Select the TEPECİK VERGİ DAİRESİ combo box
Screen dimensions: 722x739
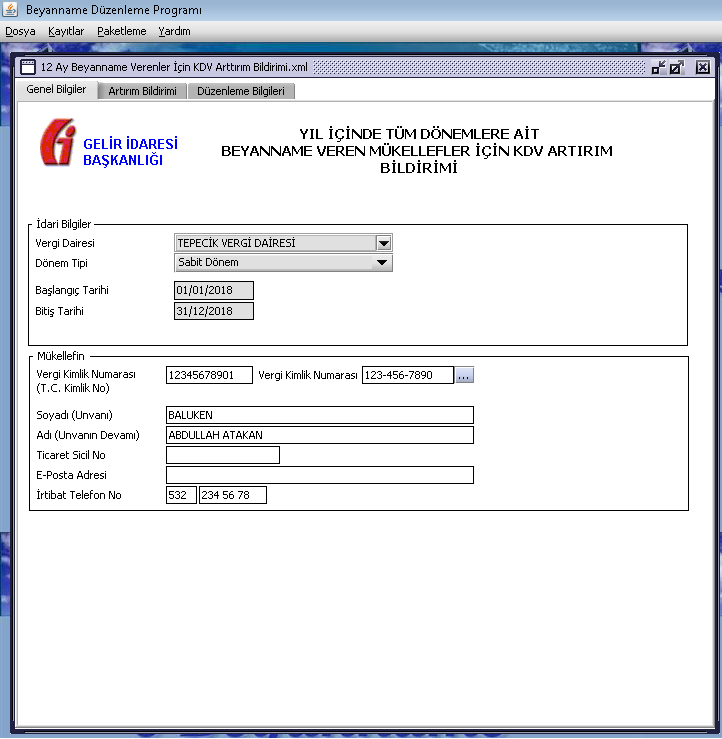tap(283, 243)
